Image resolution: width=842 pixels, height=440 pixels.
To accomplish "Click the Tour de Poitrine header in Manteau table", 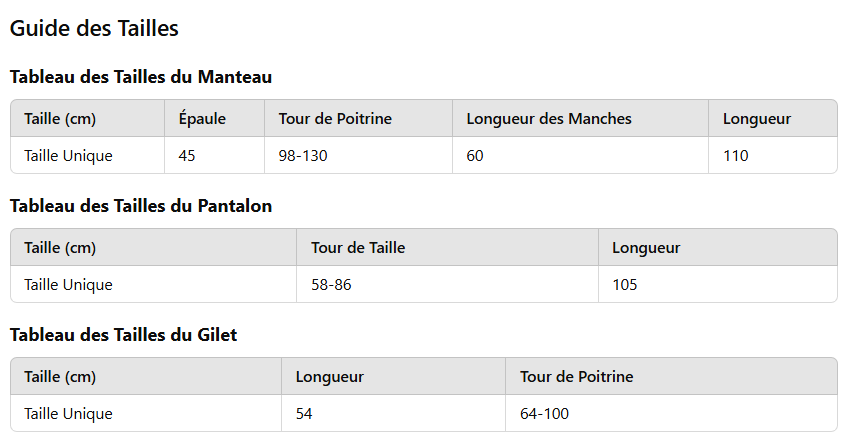I will [x=358, y=118].
